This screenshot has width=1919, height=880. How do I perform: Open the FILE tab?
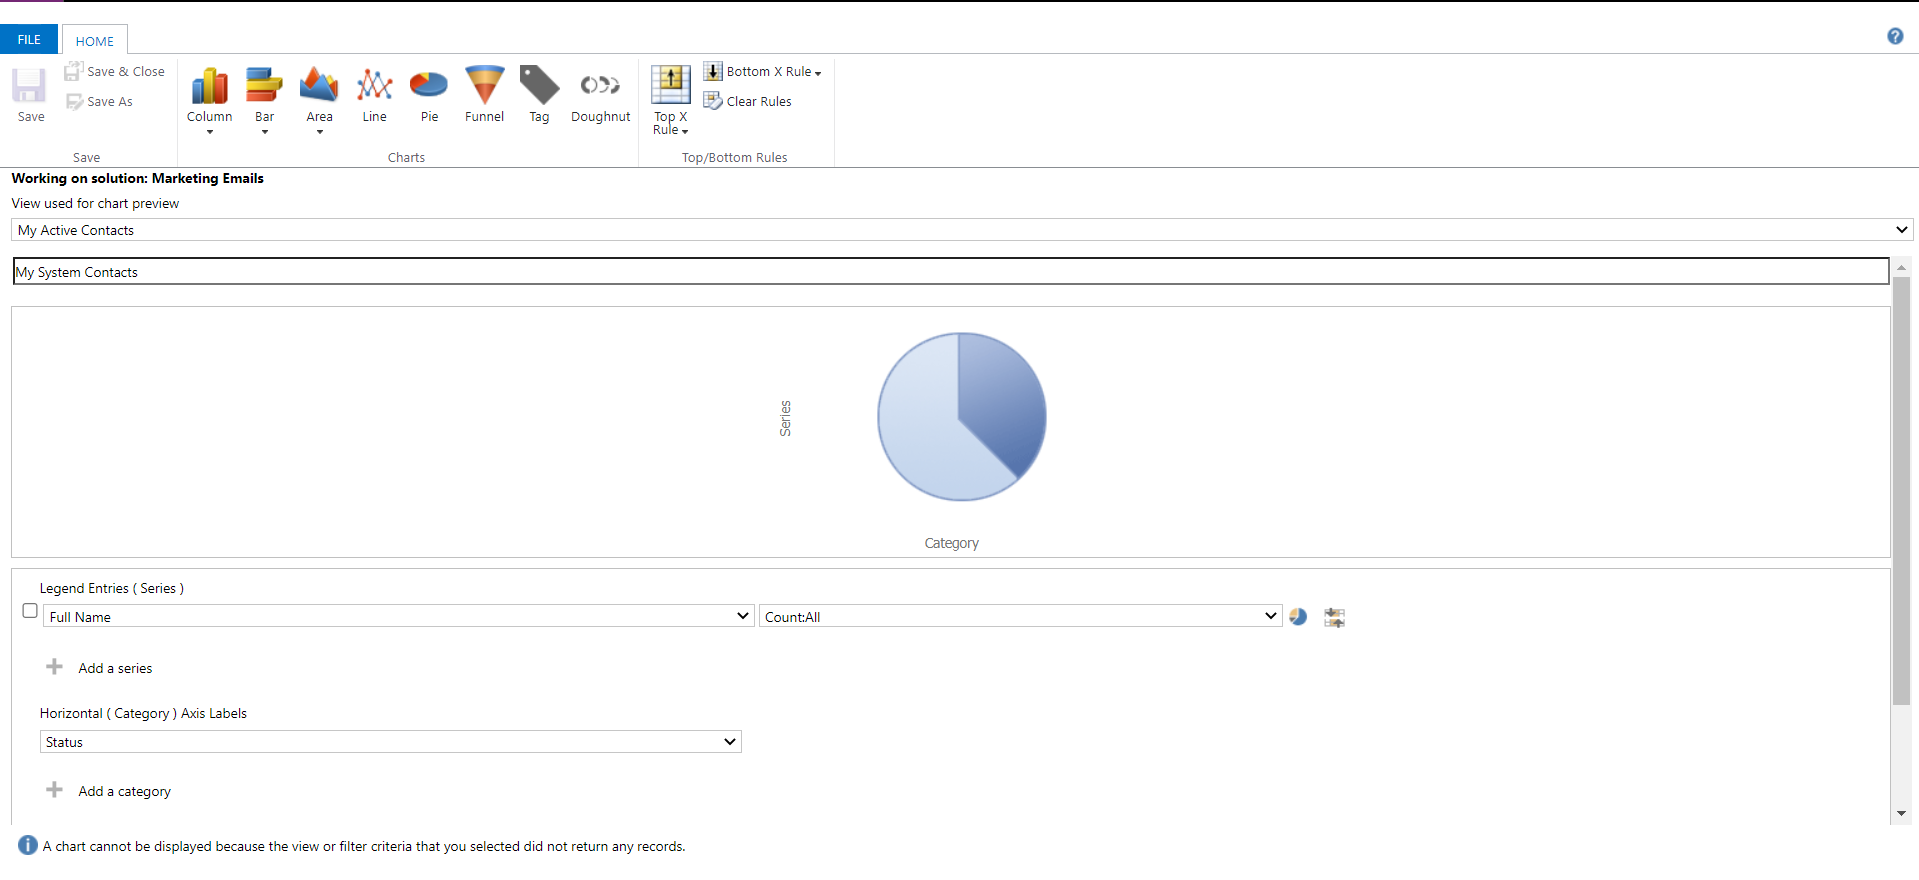(x=29, y=40)
